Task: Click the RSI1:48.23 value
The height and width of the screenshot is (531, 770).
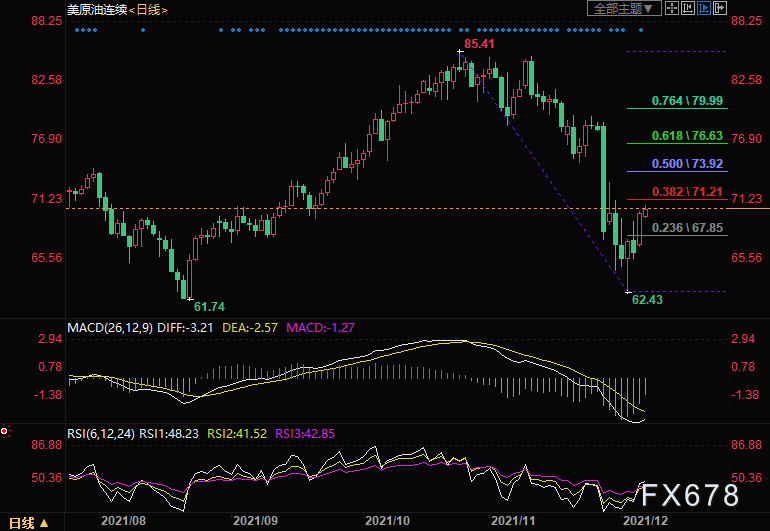Action: tap(169, 434)
